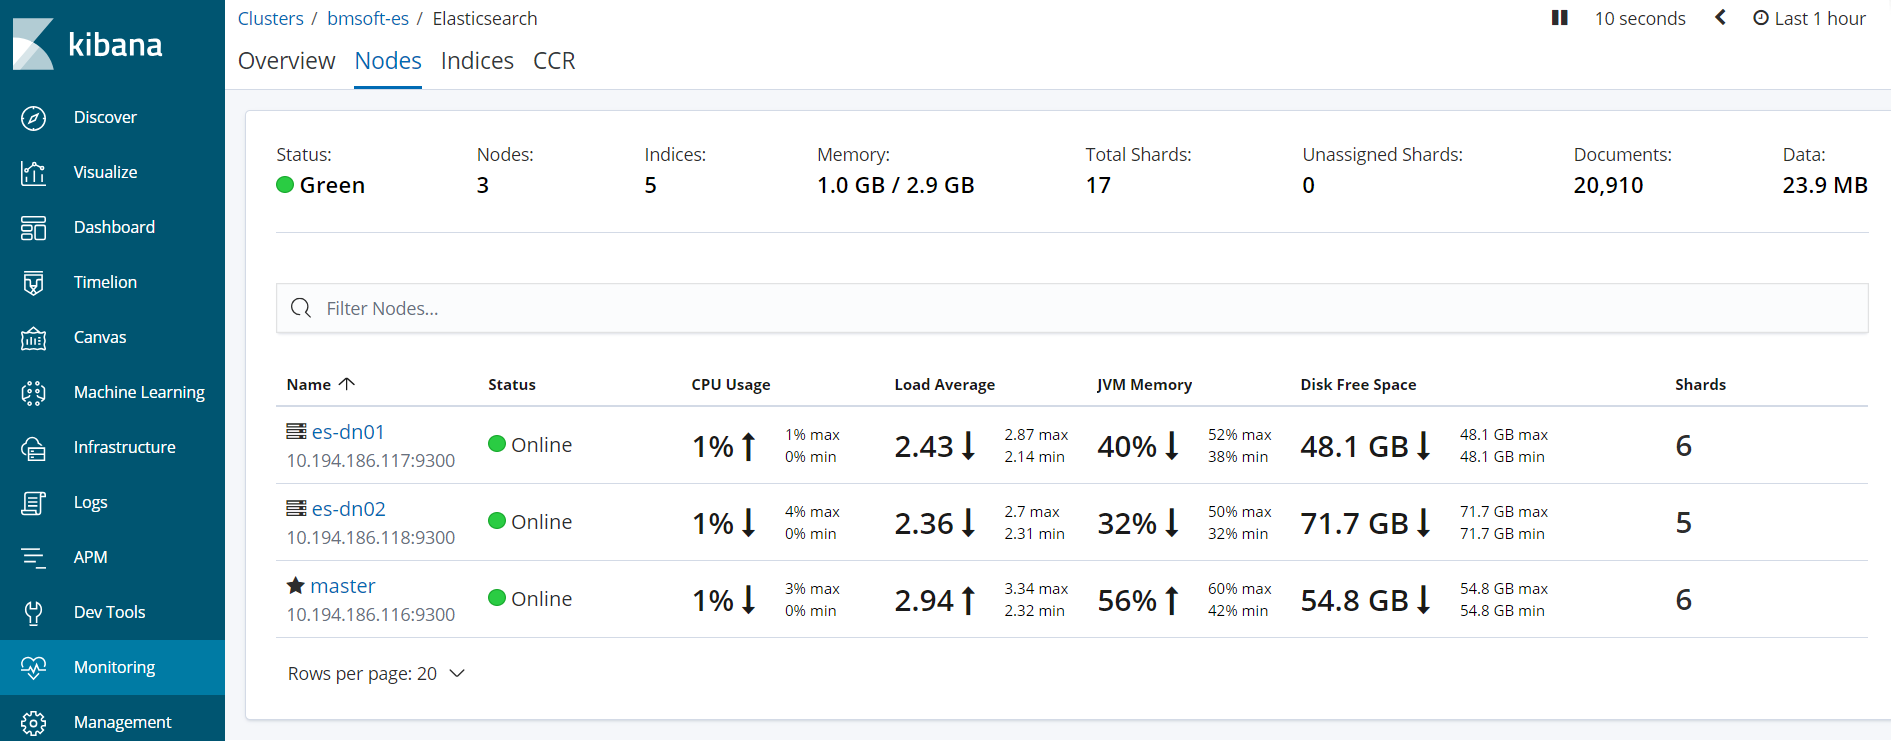Image resolution: width=1891 pixels, height=741 pixels.
Task: Click the 54.8 GB disk free value
Action: pyautogui.click(x=1354, y=600)
